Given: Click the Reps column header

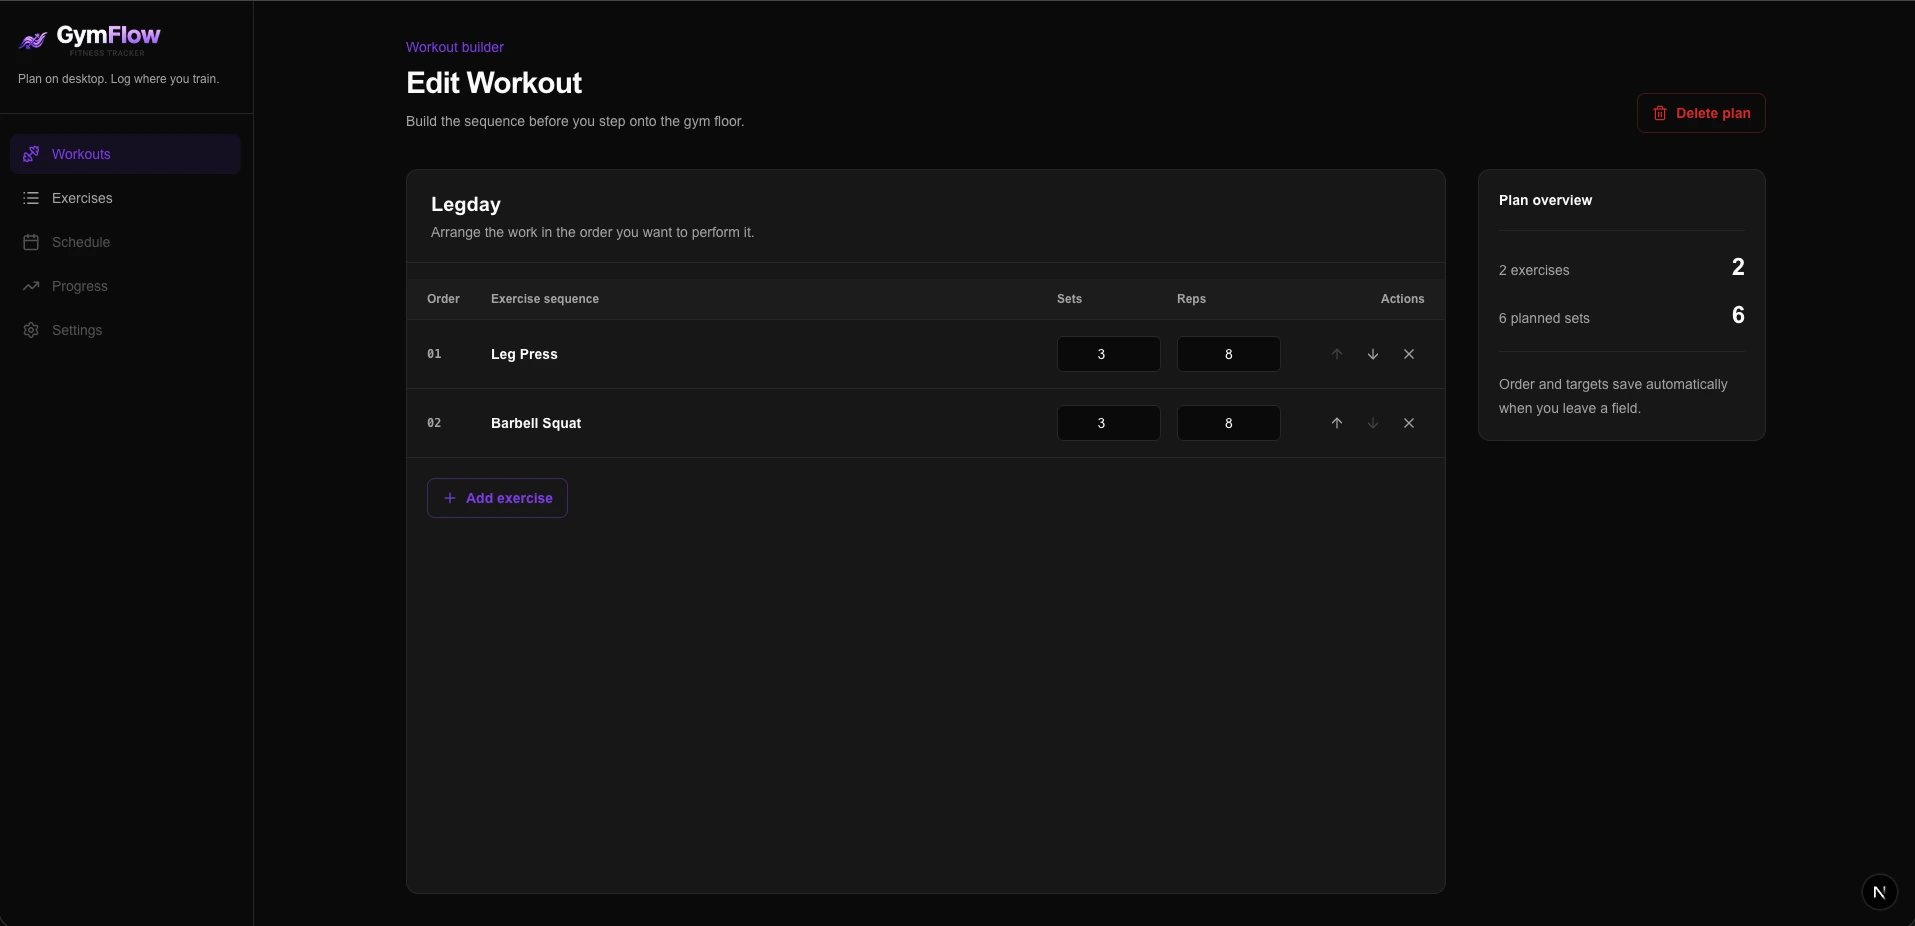Looking at the screenshot, I should pyautogui.click(x=1191, y=299).
